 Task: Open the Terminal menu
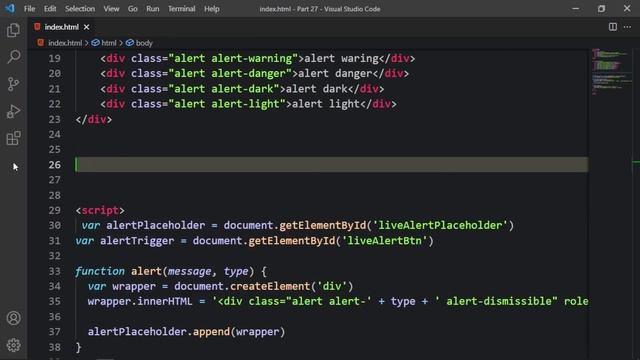coord(182,9)
